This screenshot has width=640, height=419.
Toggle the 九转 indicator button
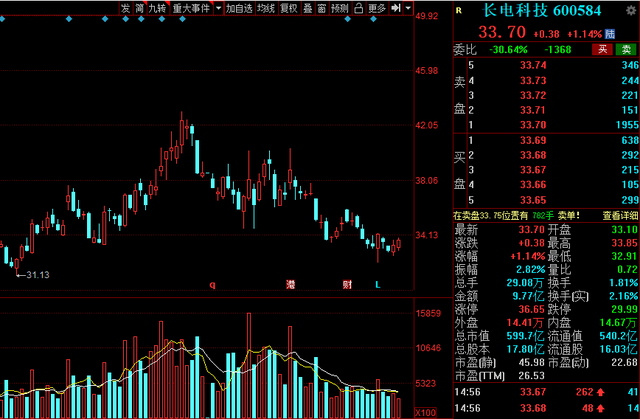(158, 8)
